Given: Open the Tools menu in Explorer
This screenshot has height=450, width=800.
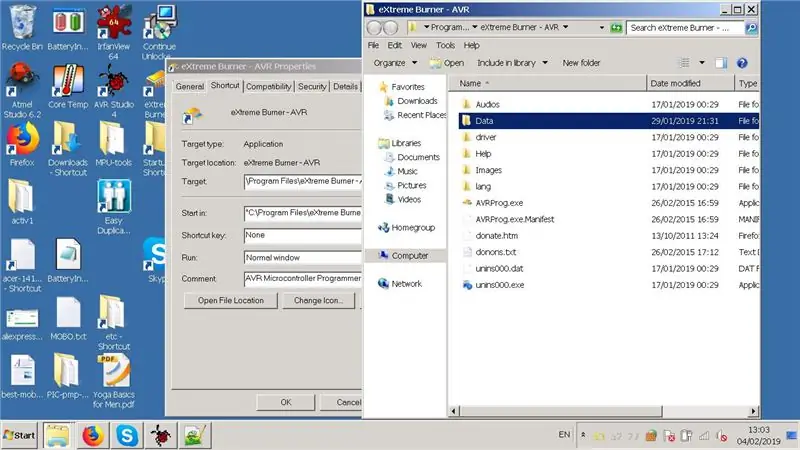Looking at the screenshot, I should (x=445, y=45).
